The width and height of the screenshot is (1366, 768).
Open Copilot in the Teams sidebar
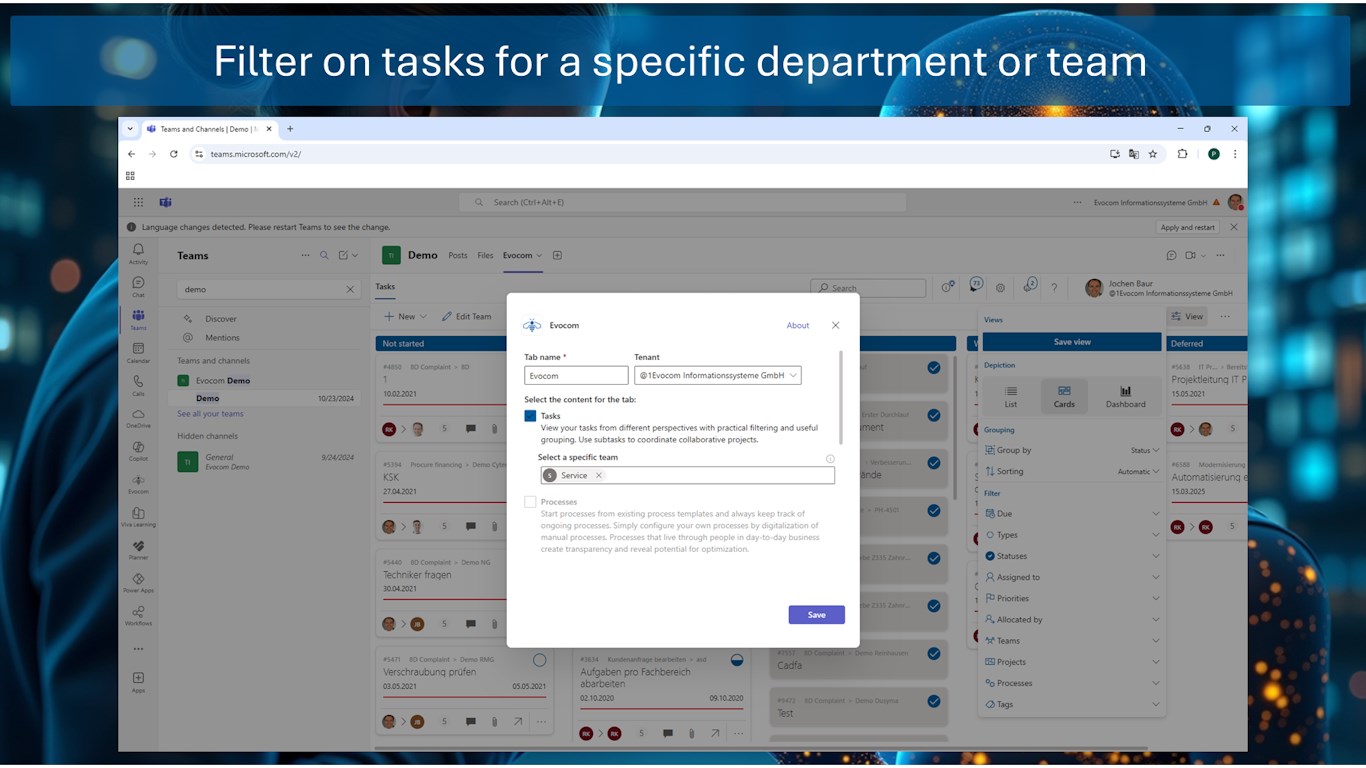tap(138, 451)
